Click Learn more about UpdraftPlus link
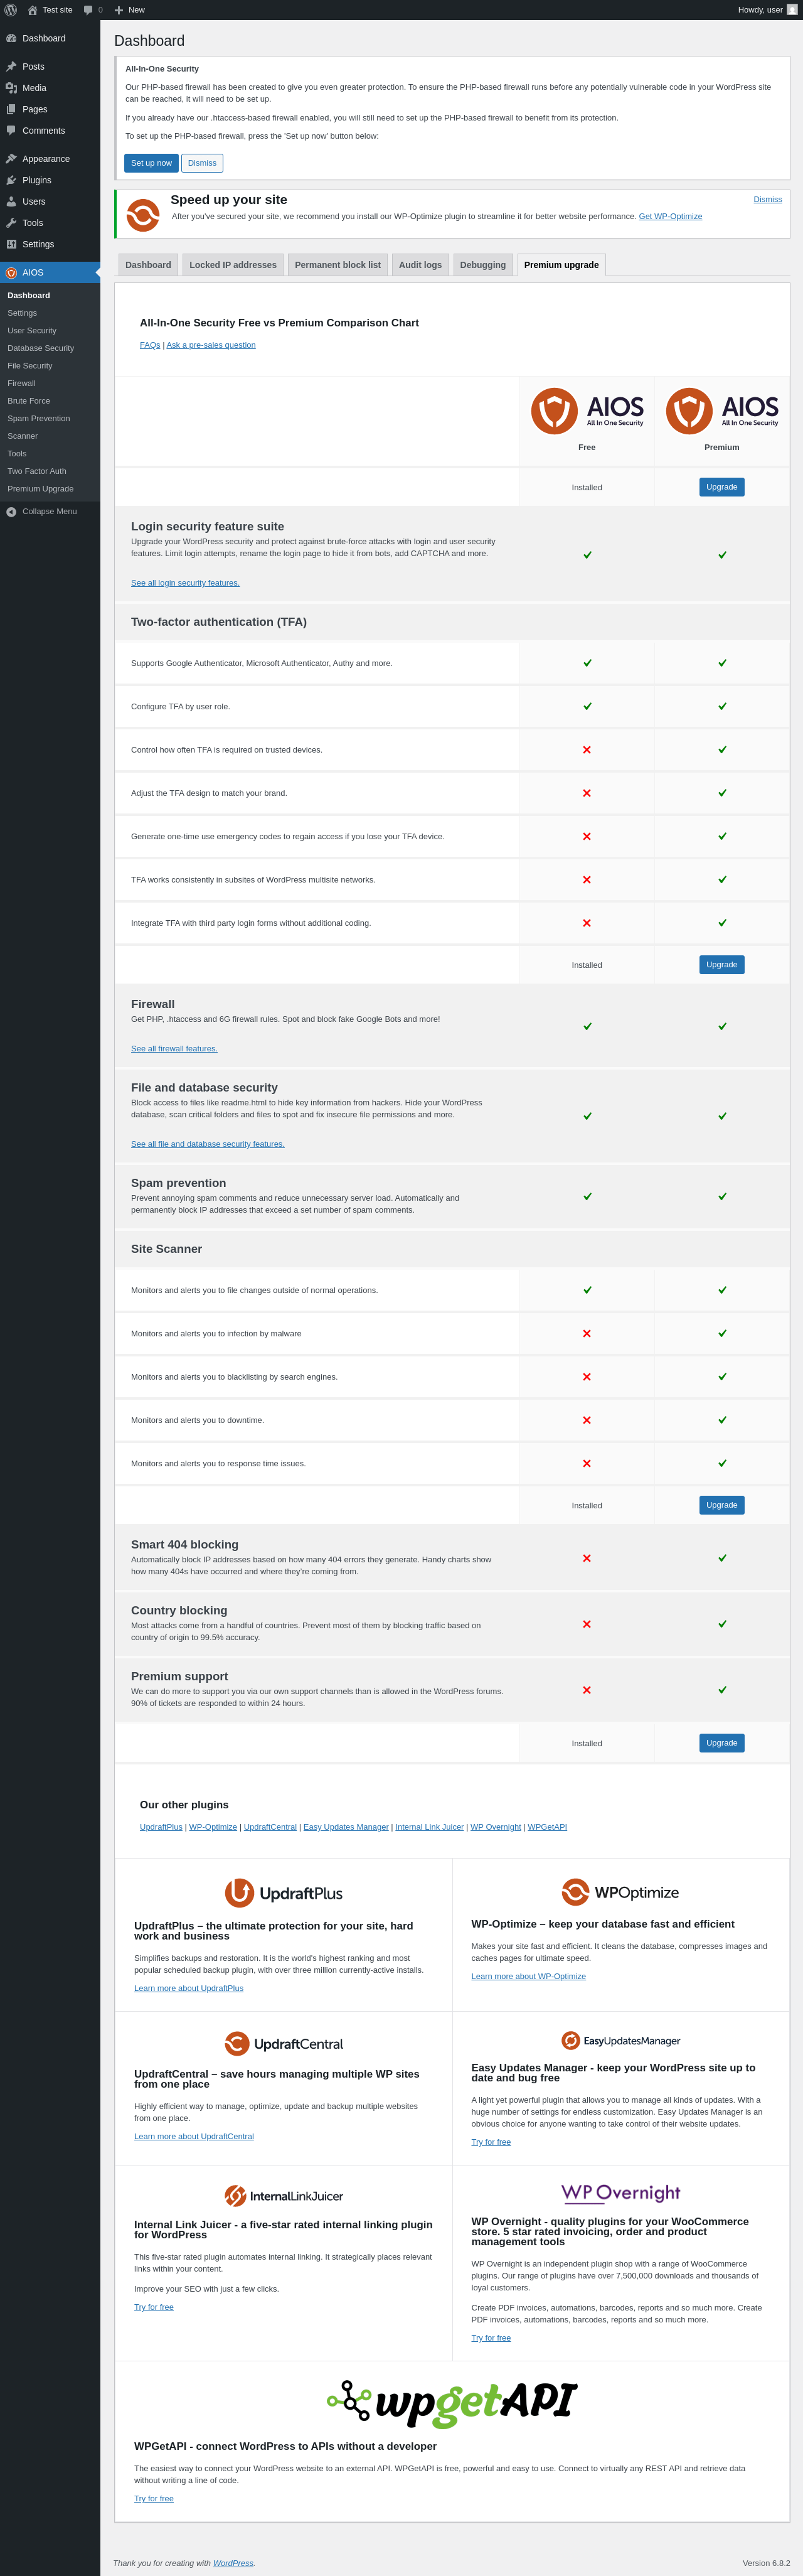The height and width of the screenshot is (2576, 803). [x=189, y=1988]
